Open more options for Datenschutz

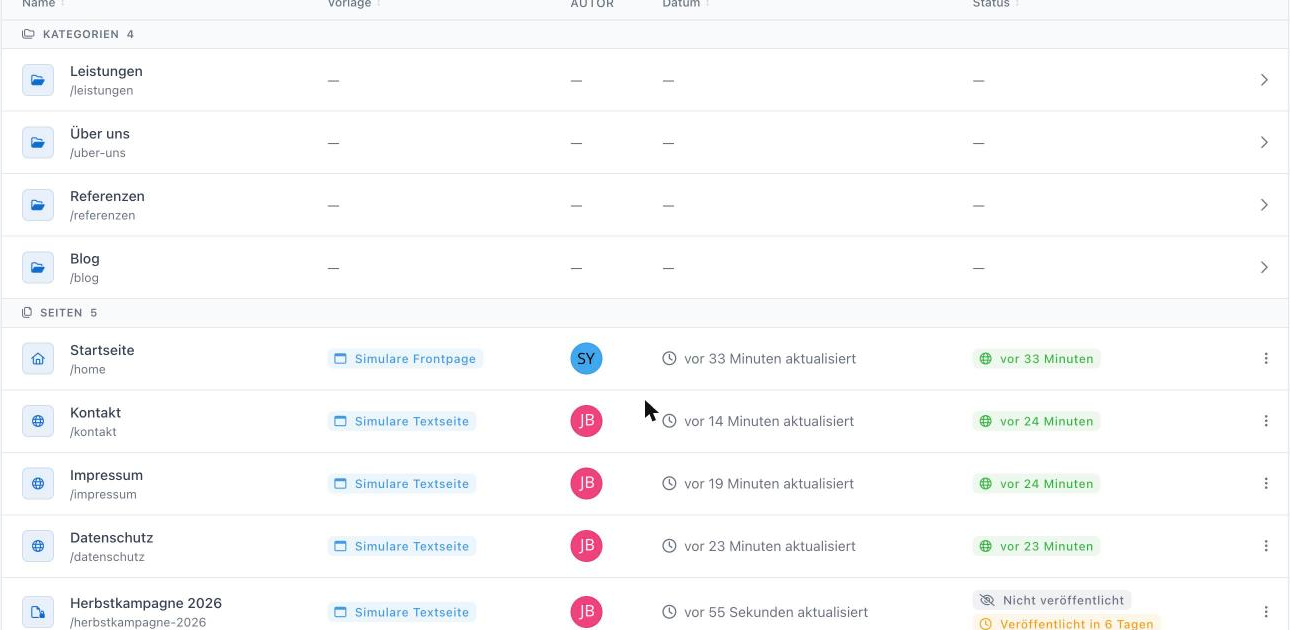1266,546
